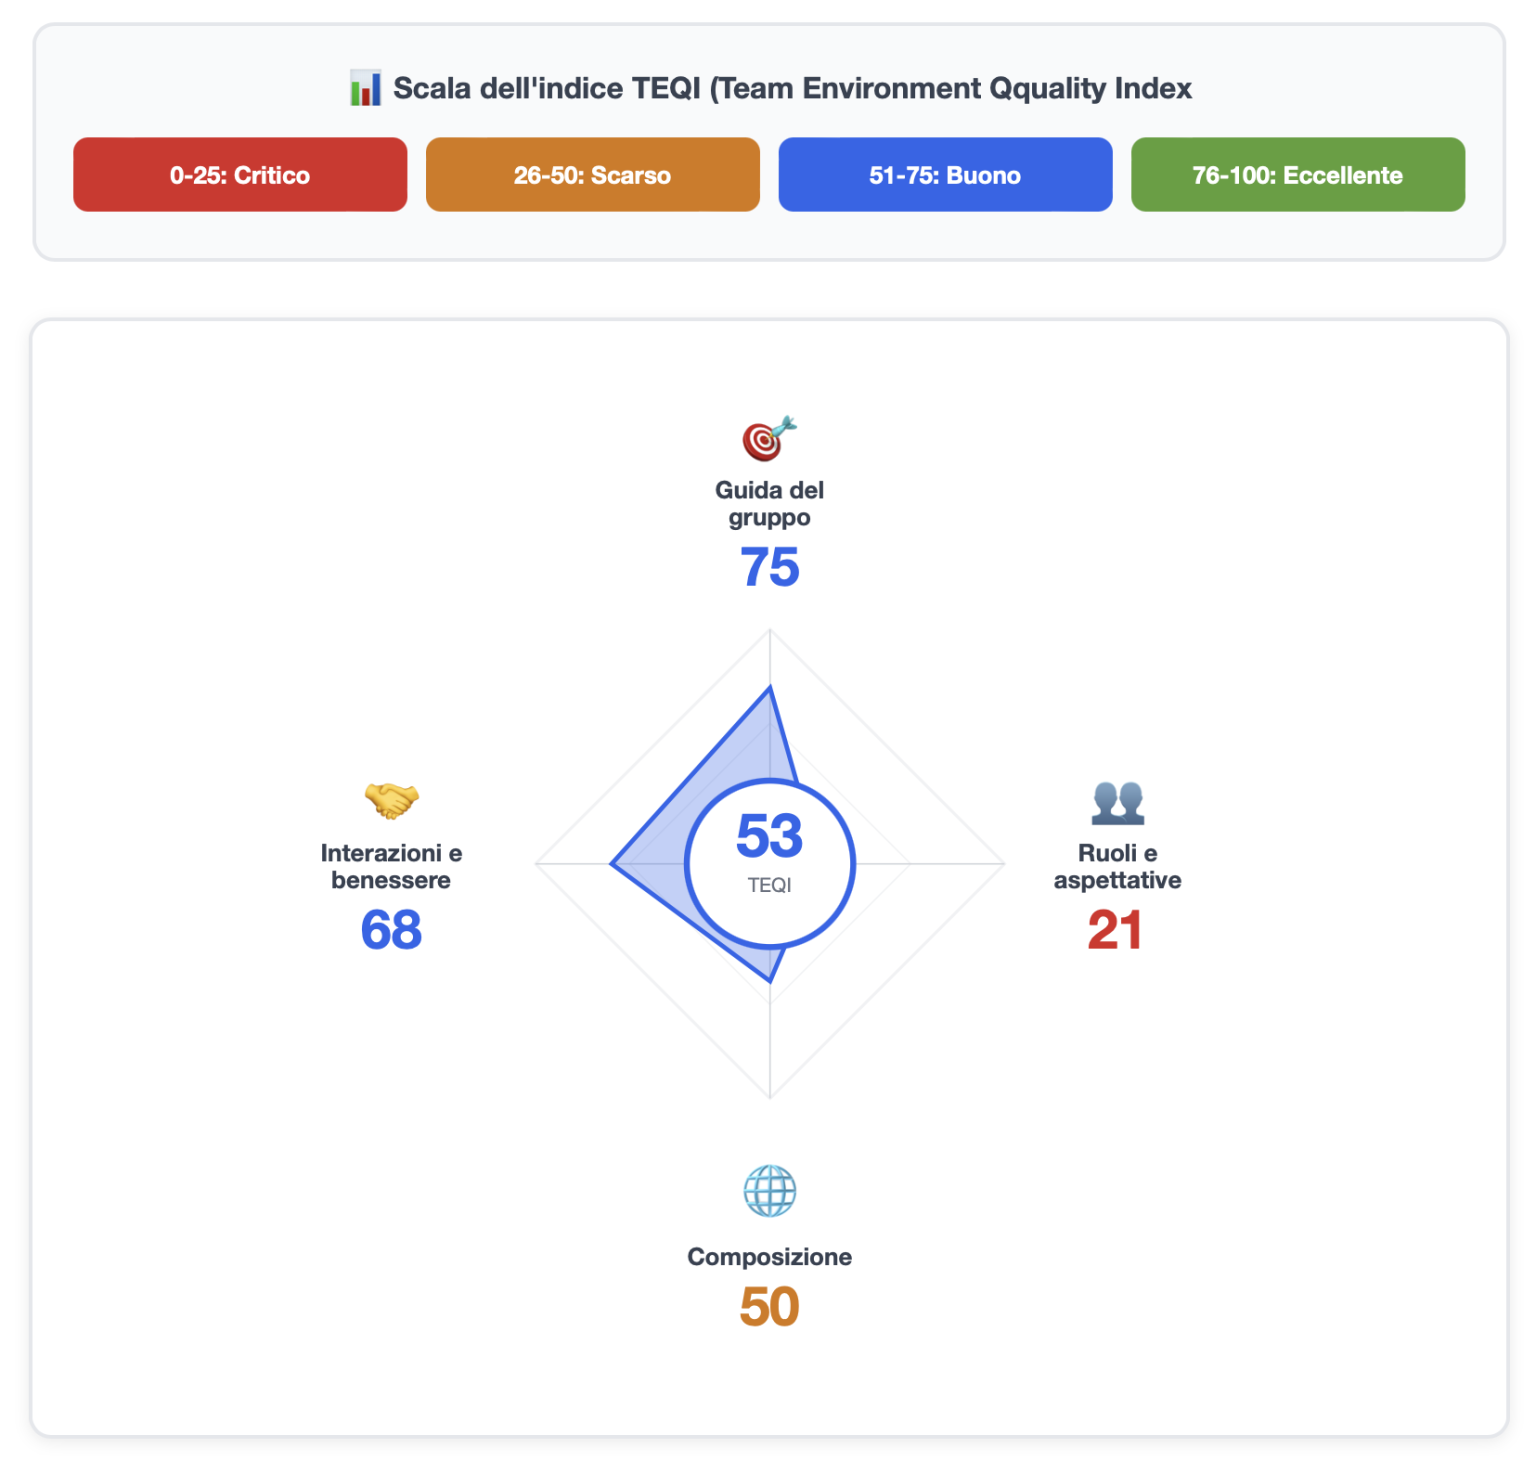Click the two people silhouettes icon
This screenshot has width=1536, height=1461.
point(1117,802)
